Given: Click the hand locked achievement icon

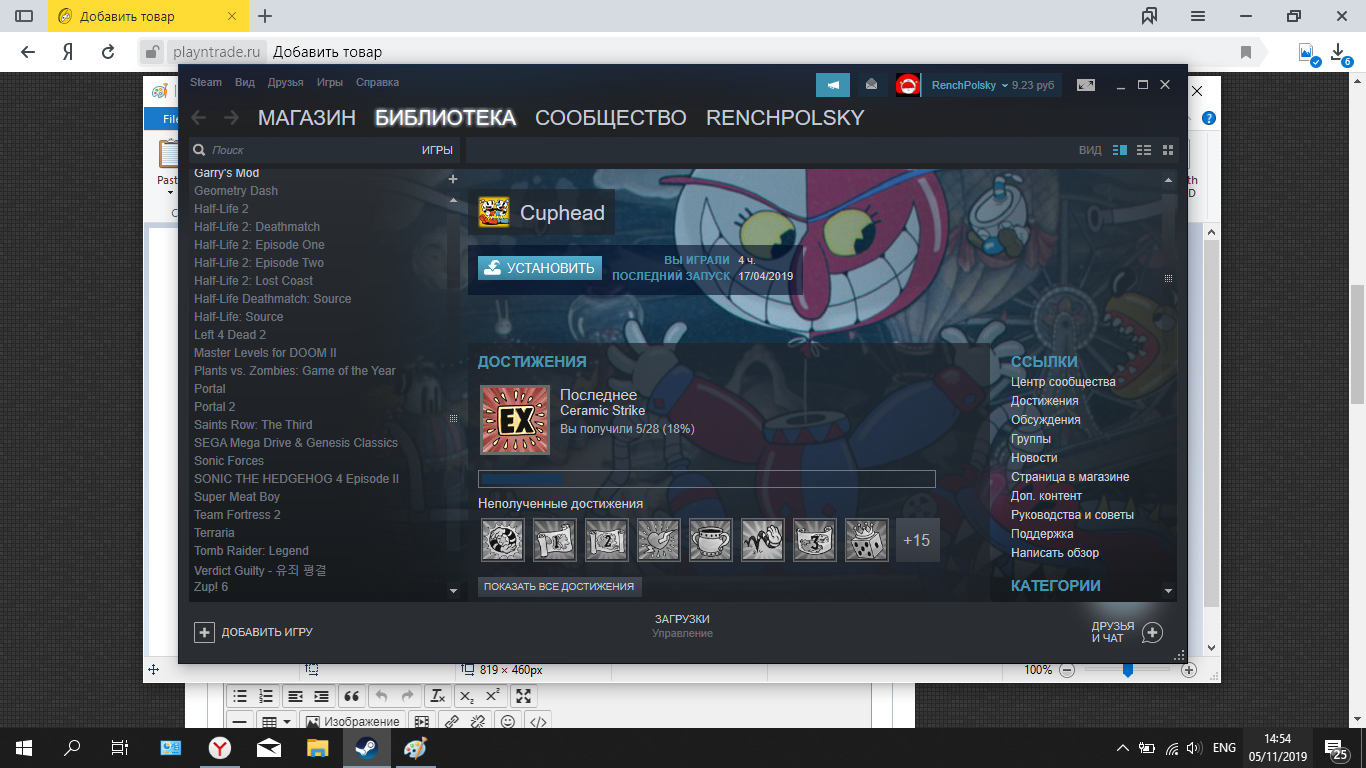Looking at the screenshot, I should (x=762, y=540).
